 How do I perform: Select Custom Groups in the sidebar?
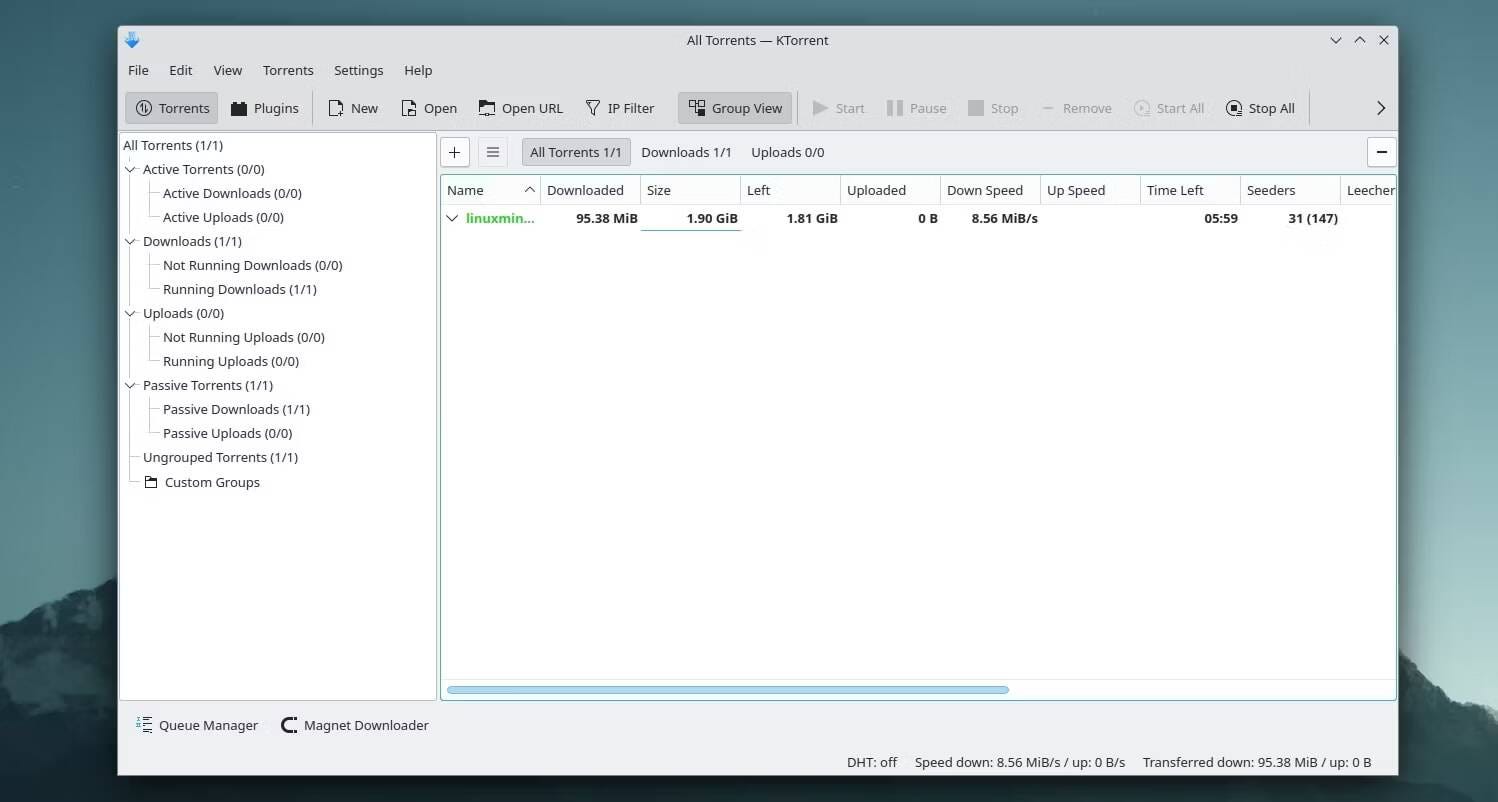(212, 482)
